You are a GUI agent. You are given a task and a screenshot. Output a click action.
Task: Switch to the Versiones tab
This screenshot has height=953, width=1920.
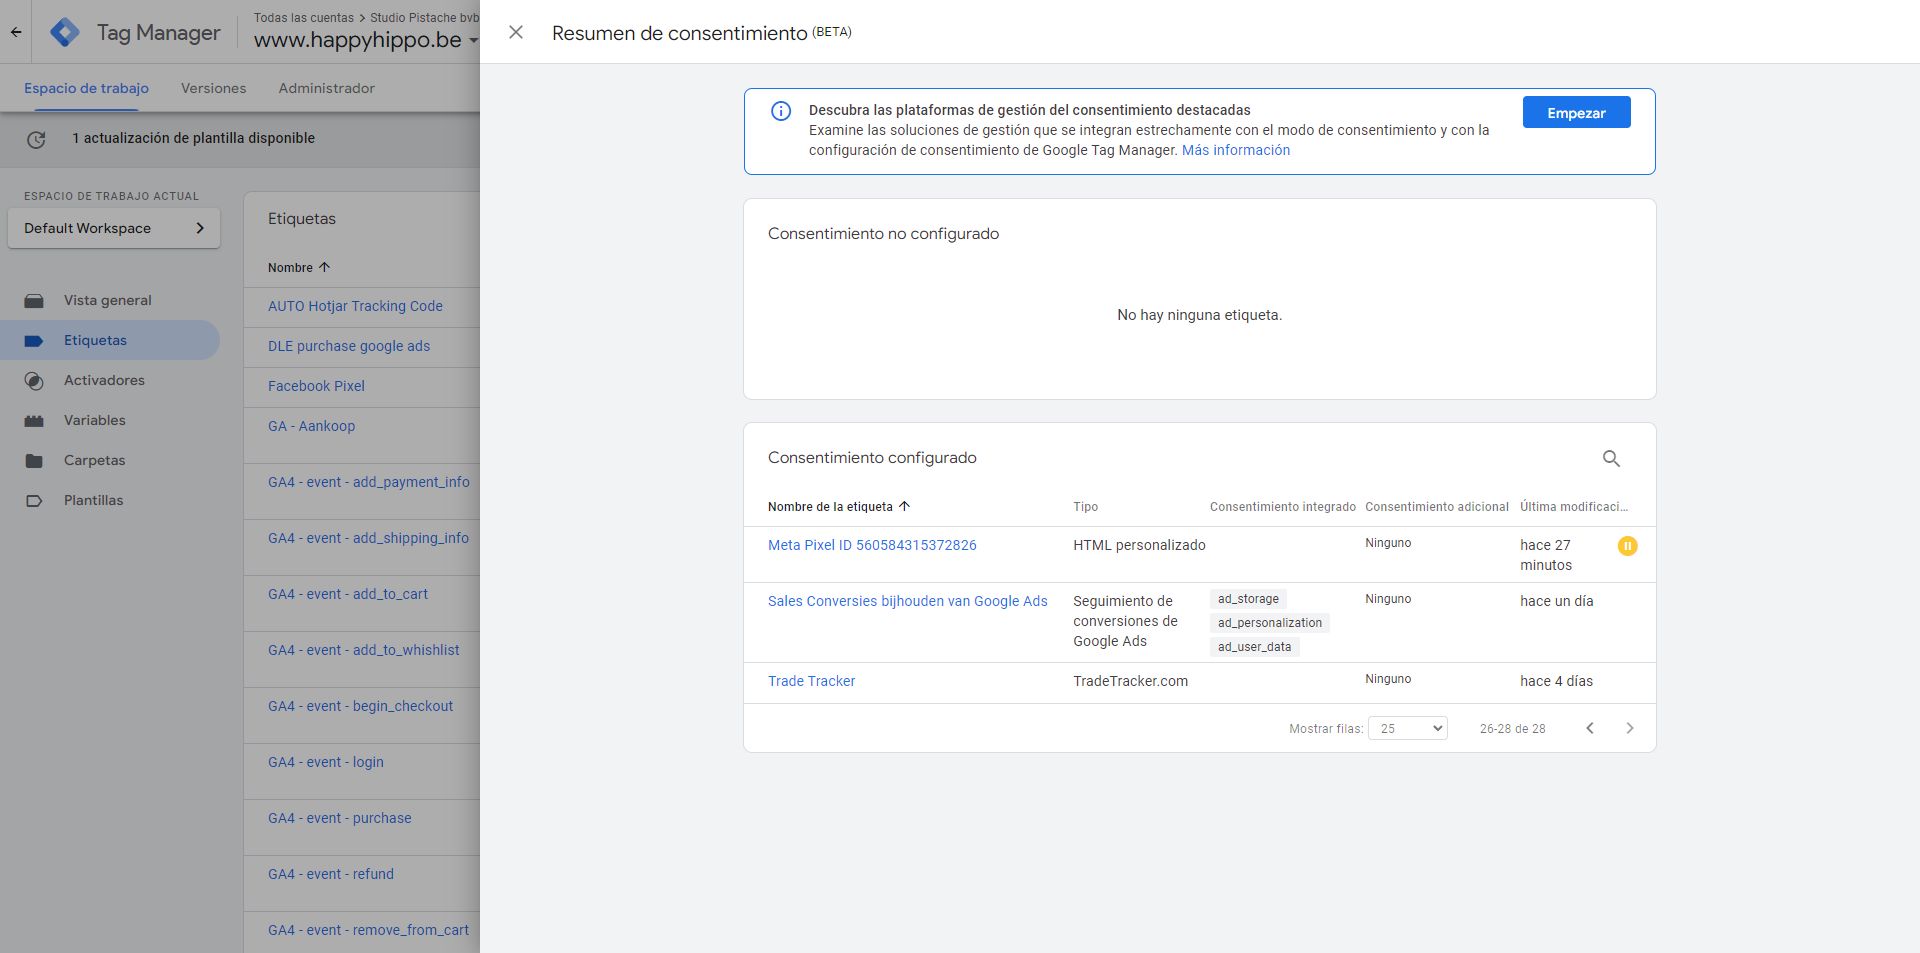tap(213, 88)
